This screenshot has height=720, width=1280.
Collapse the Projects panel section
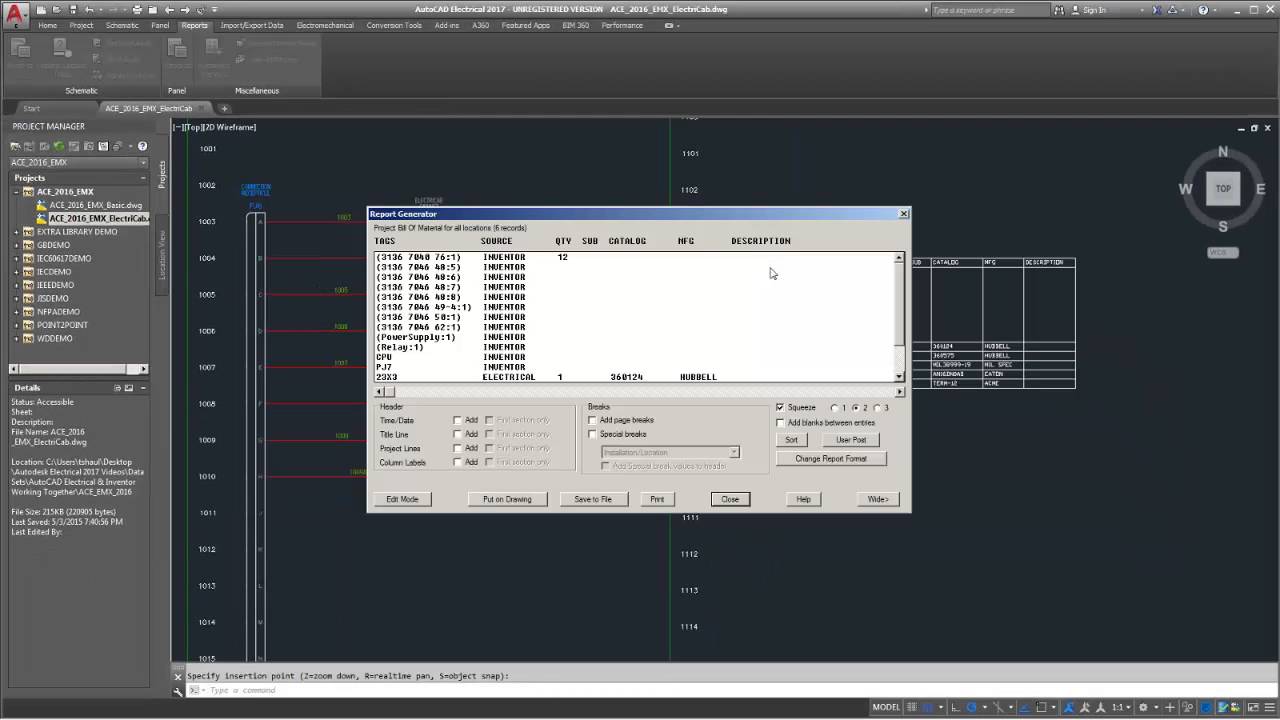pyautogui.click(x=144, y=178)
